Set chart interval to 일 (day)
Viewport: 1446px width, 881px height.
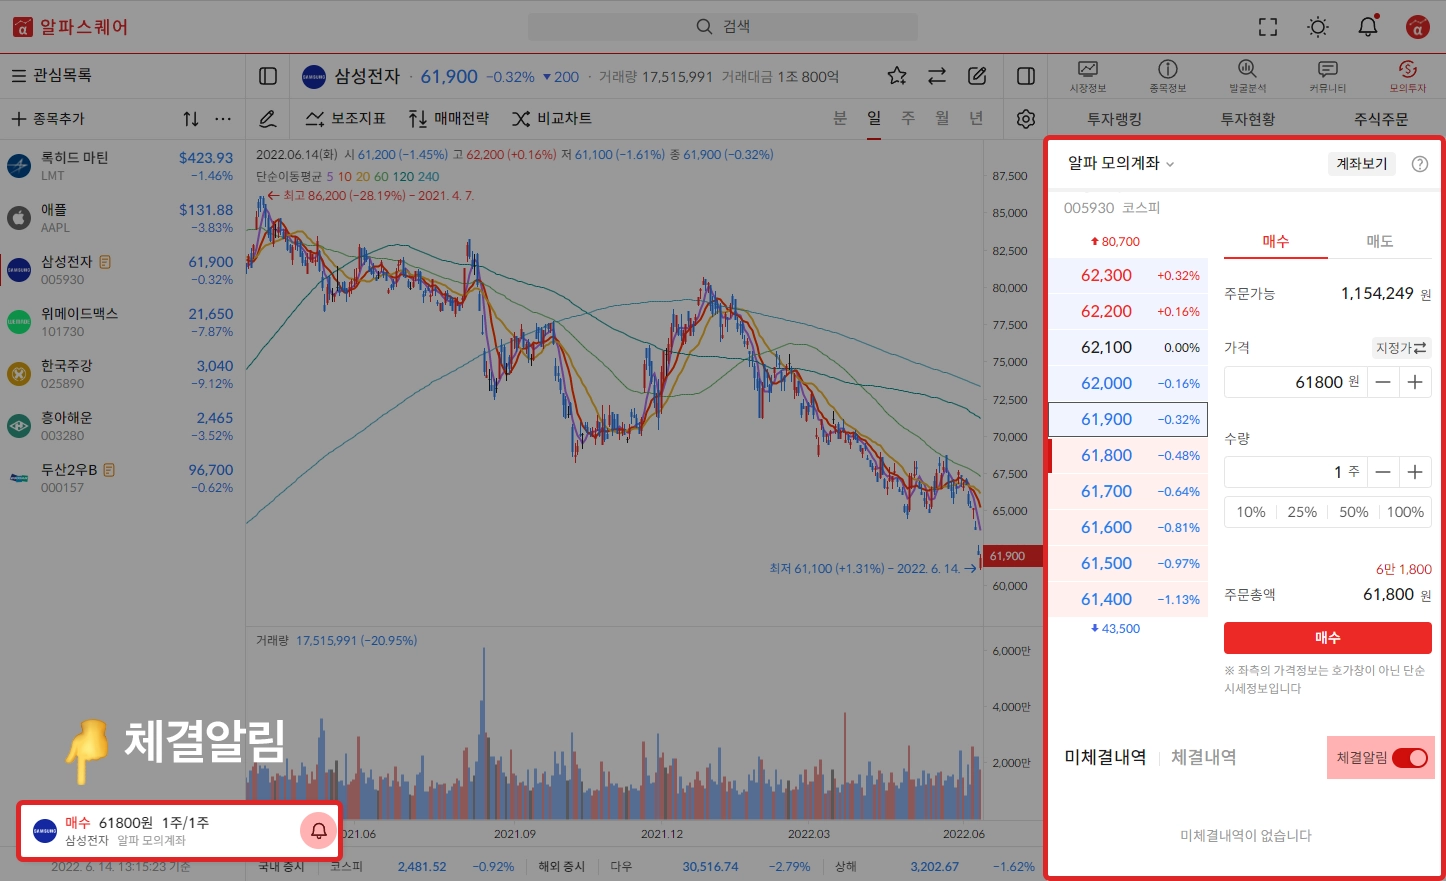click(874, 119)
